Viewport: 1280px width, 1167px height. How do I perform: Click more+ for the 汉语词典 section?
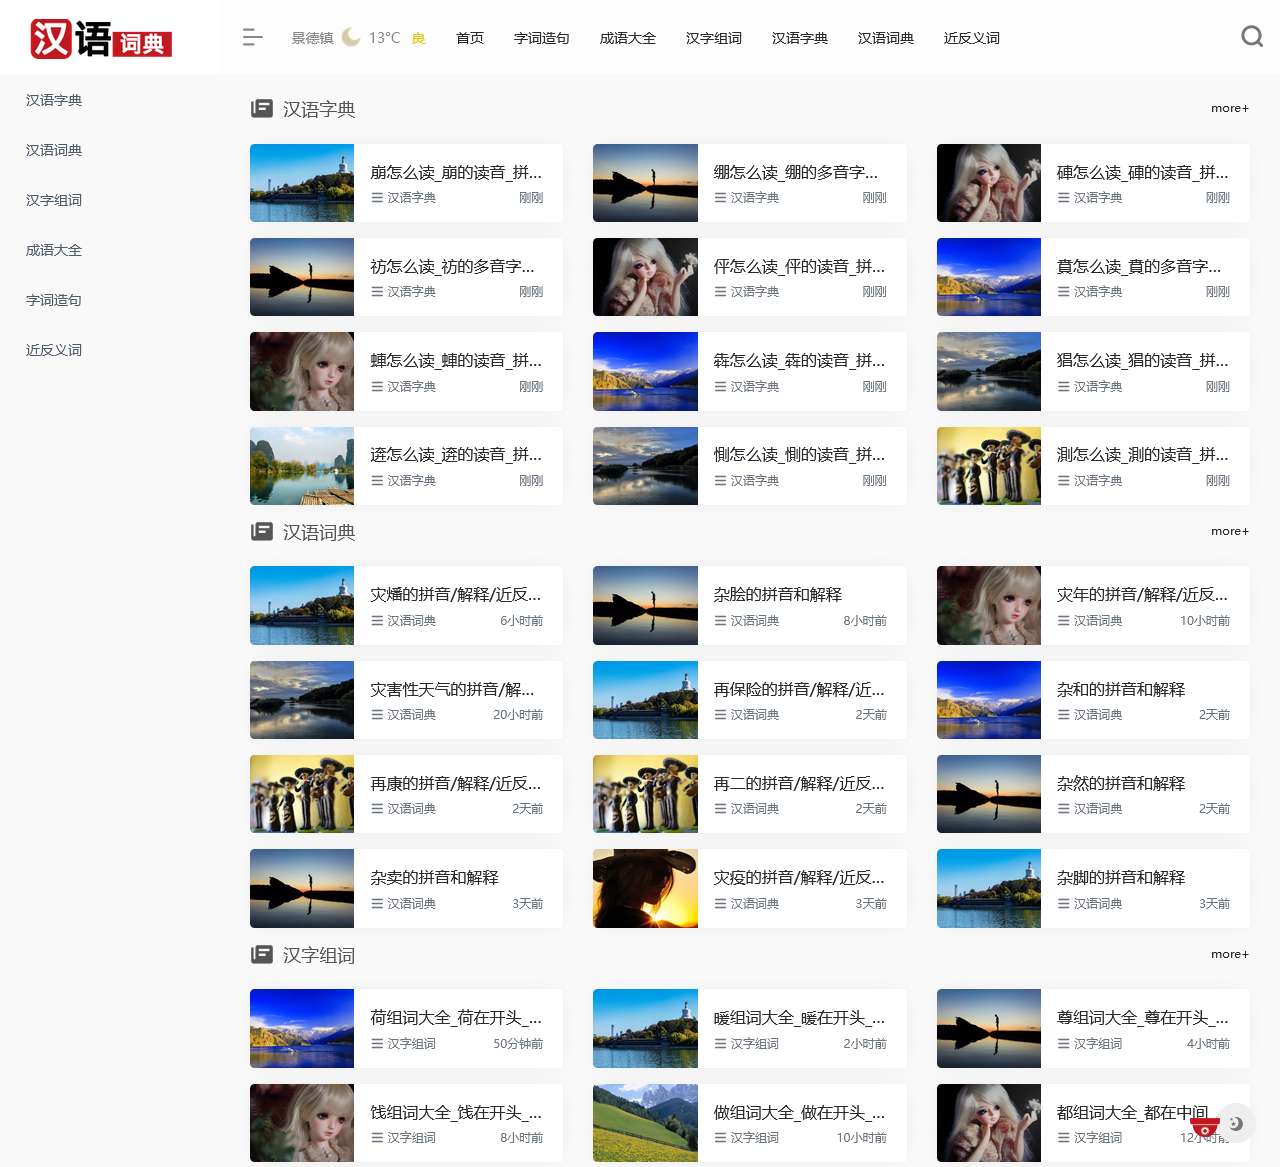(x=1230, y=531)
